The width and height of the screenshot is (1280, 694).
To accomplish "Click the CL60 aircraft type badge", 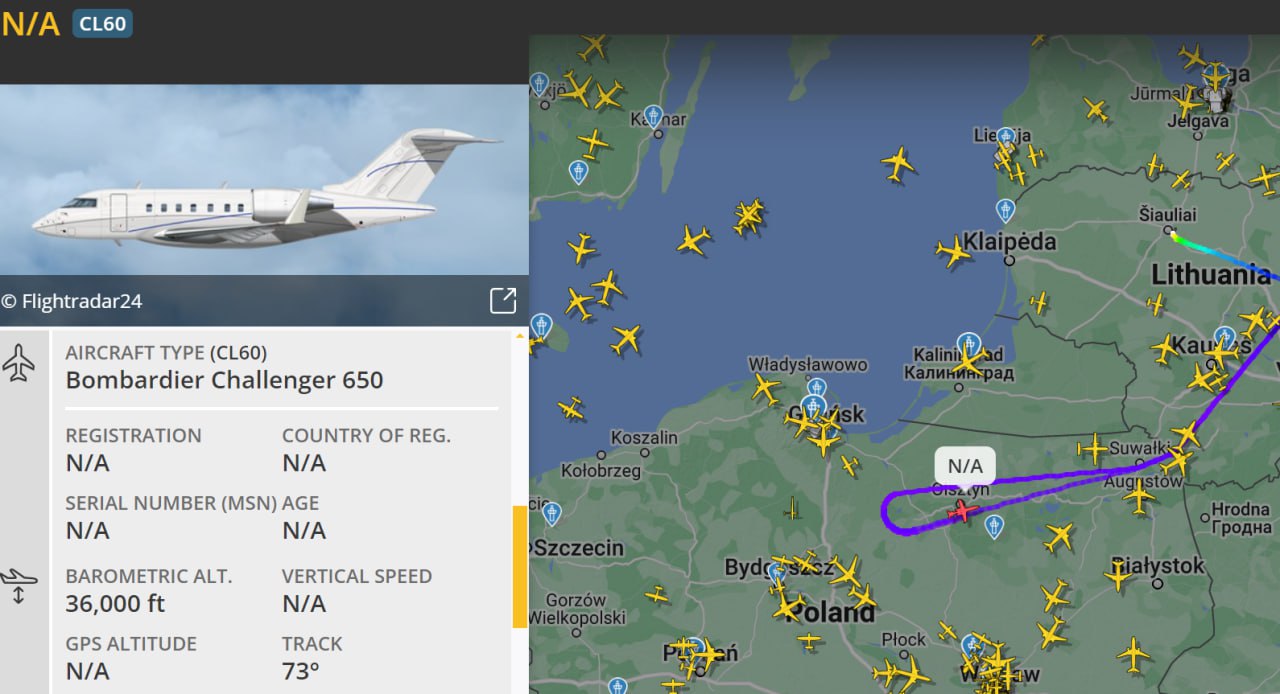I will (102, 23).
